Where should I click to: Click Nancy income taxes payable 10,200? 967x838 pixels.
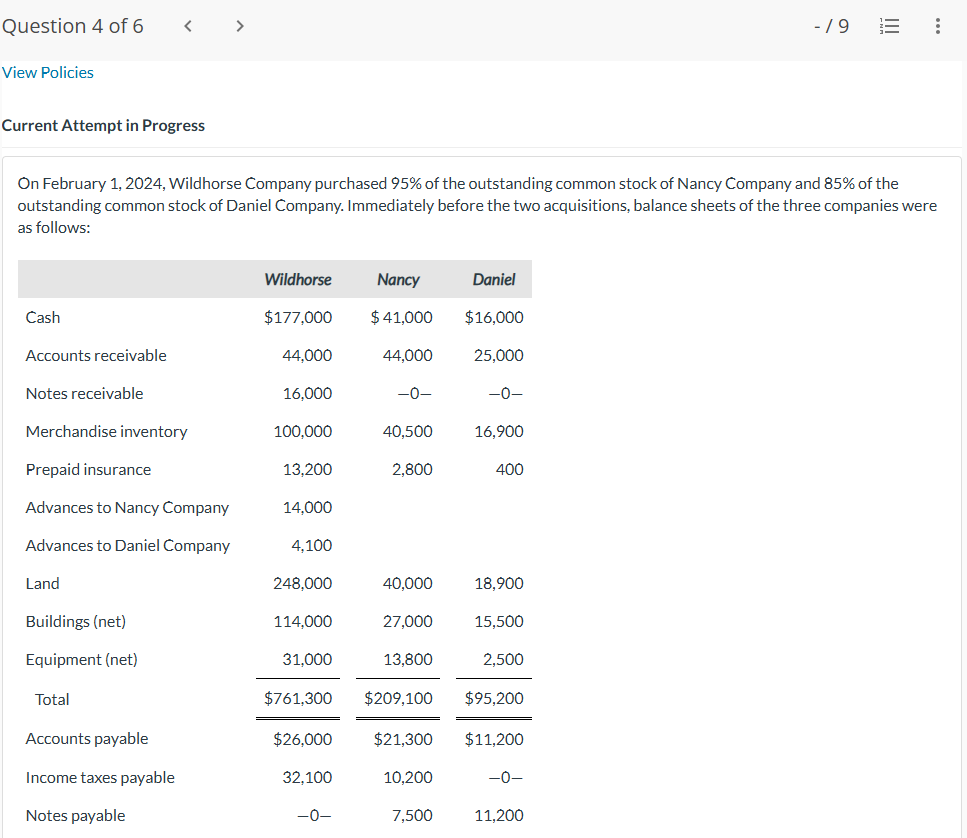408,778
